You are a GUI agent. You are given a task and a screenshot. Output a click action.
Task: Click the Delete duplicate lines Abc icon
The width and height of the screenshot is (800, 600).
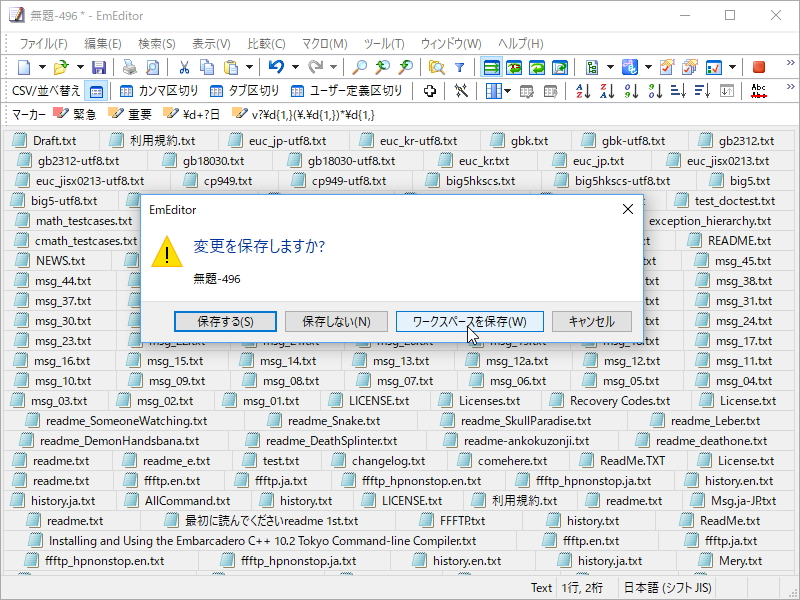pos(759,91)
